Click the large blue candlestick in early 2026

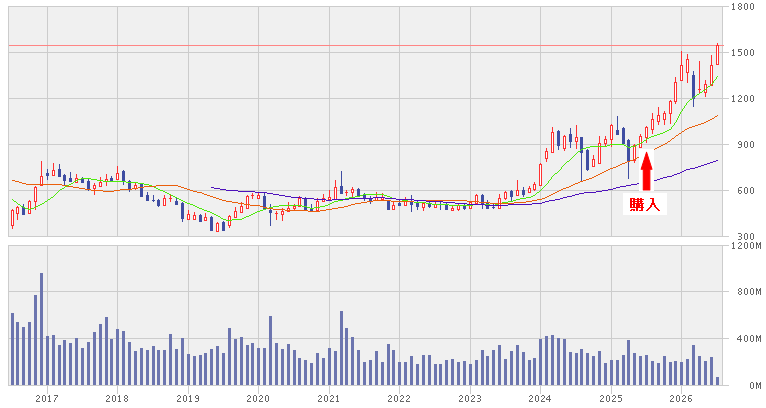(x=693, y=86)
